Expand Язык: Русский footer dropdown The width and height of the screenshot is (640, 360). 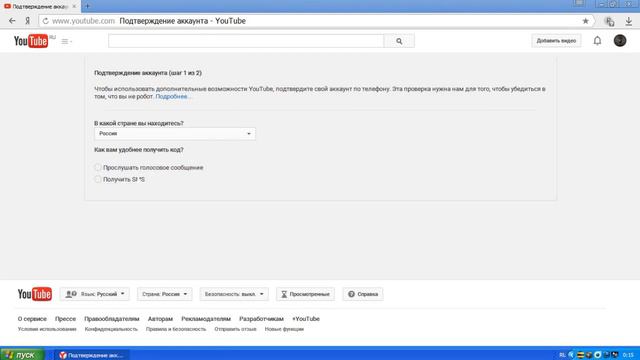click(x=95, y=294)
